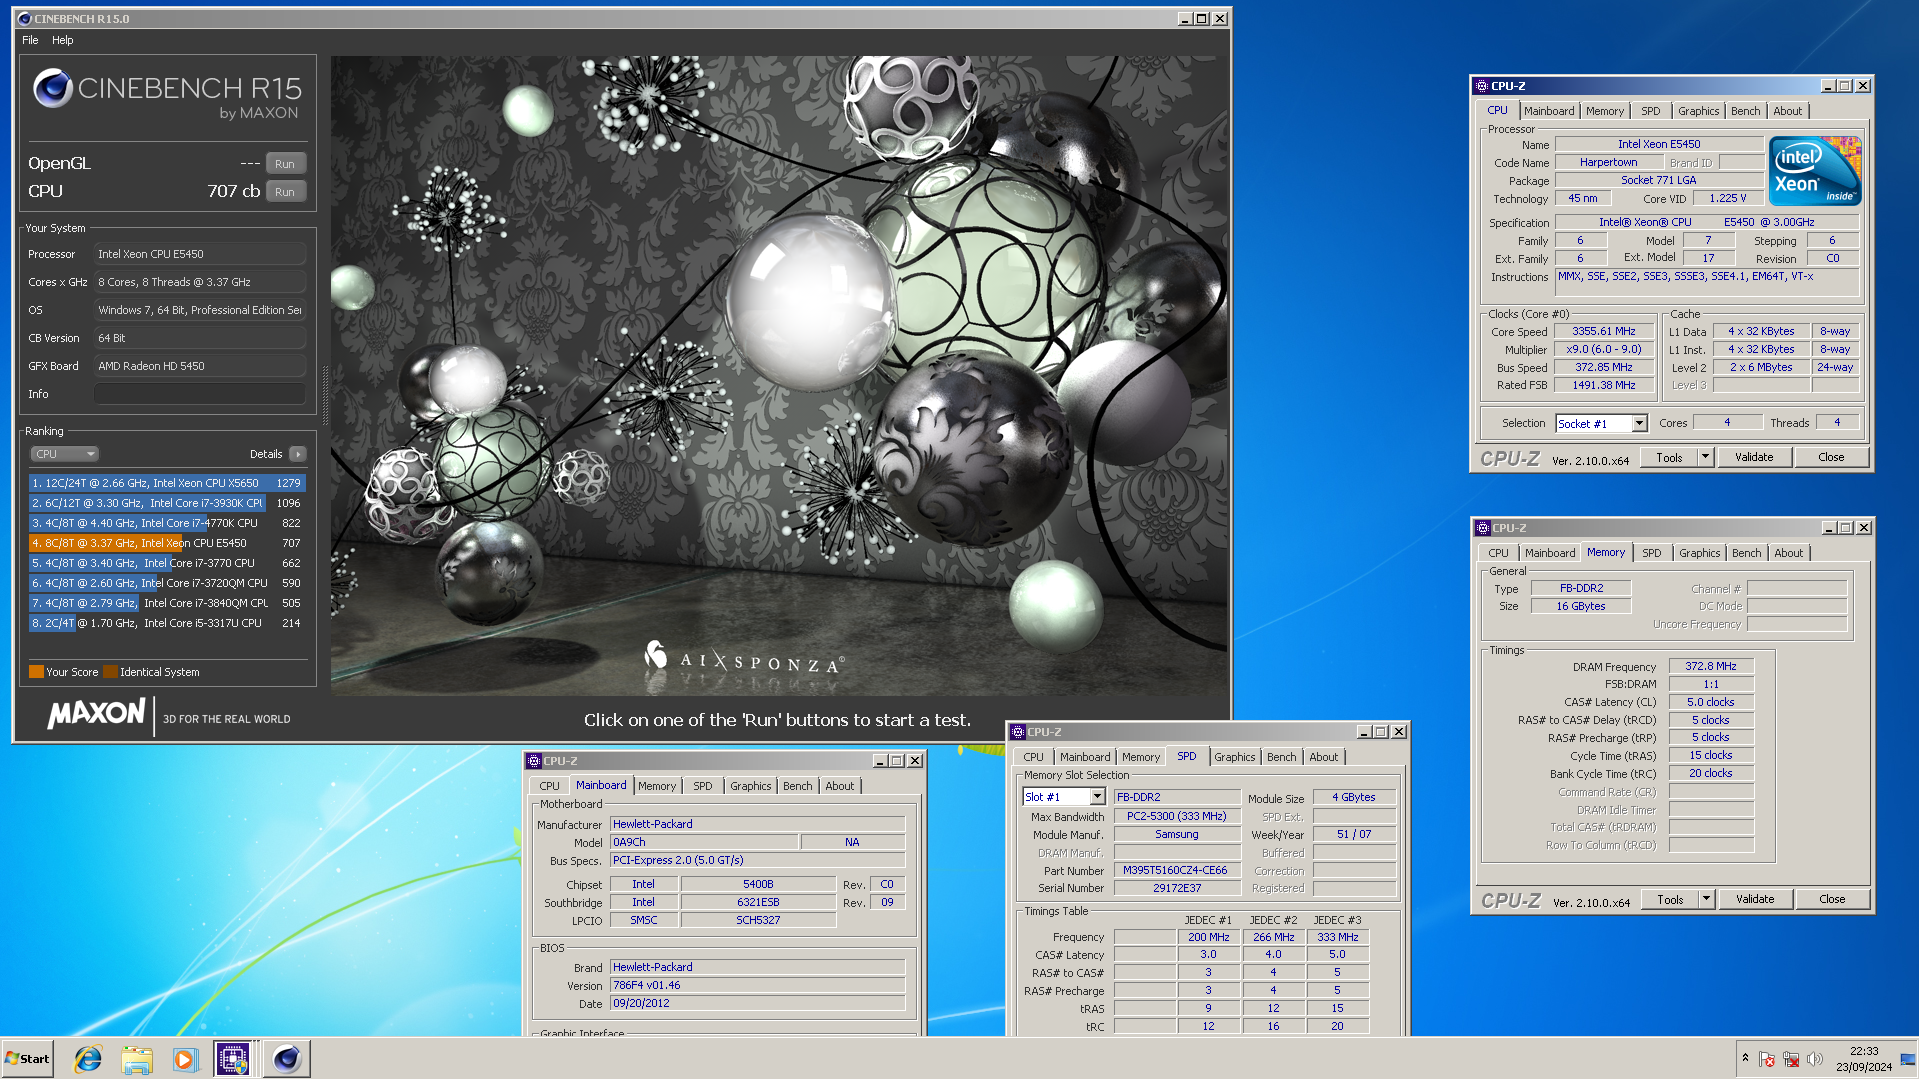Screen dimensions: 1919x1079
Task: Click title bar icon of CPU-Z Memory window
Action: pyautogui.click(x=1483, y=528)
